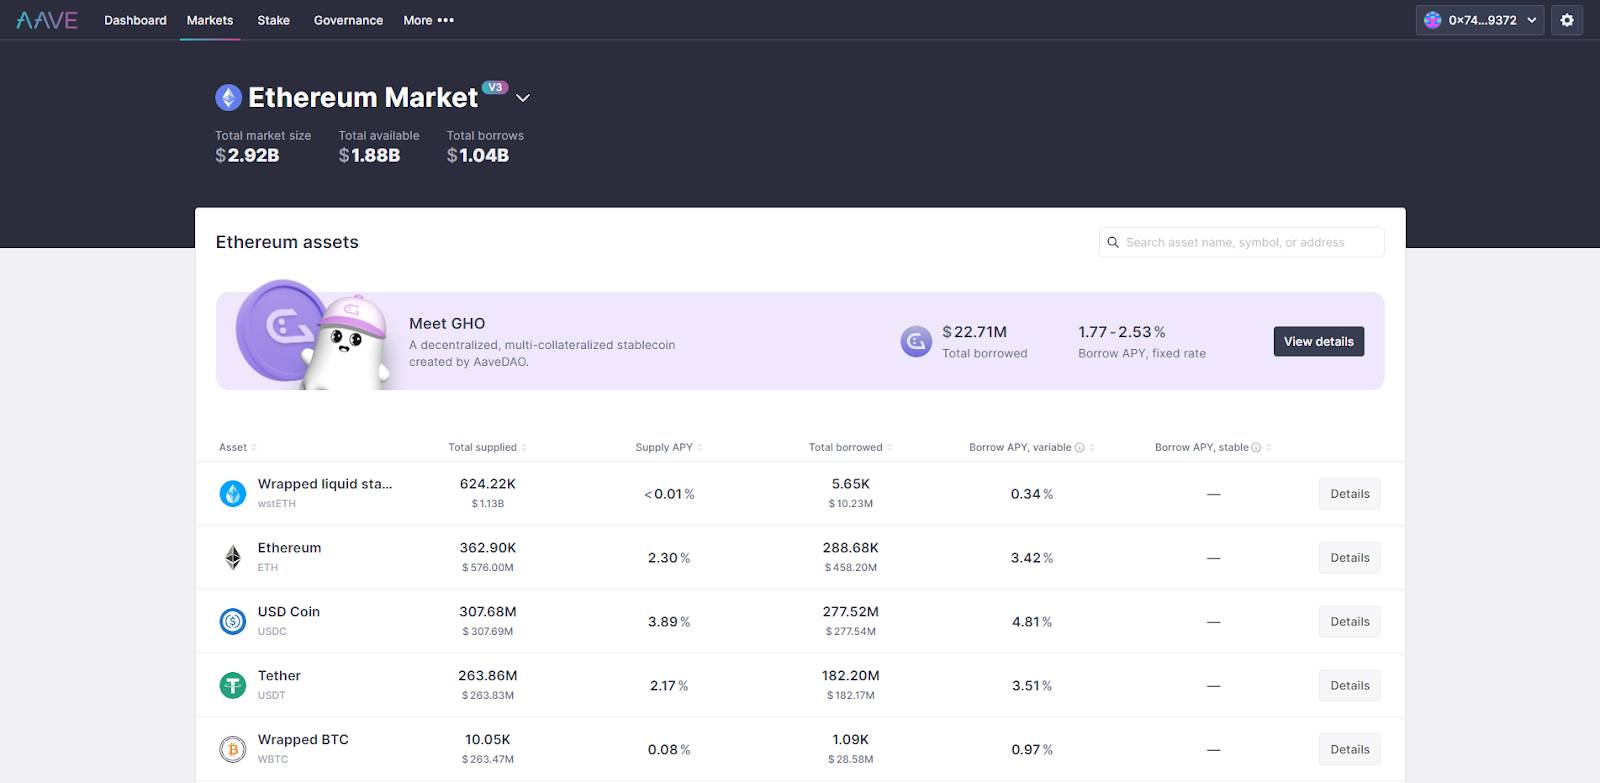Click the Ethereum assets section title
Viewport: 1600px width, 783px height.
287,242
